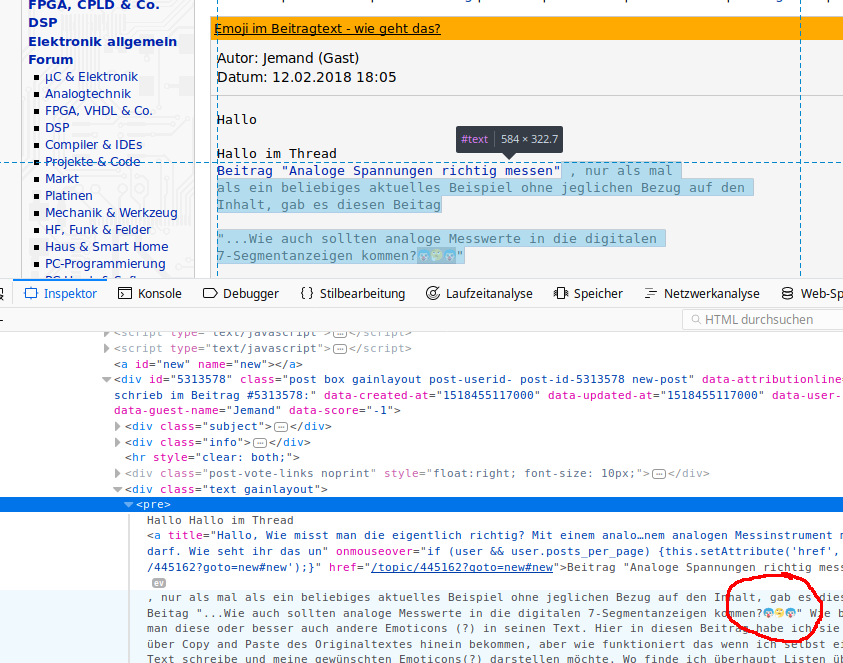Click the Laufzeitanalyse gauge icon
This screenshot has width=843, height=663.
pos(433,294)
